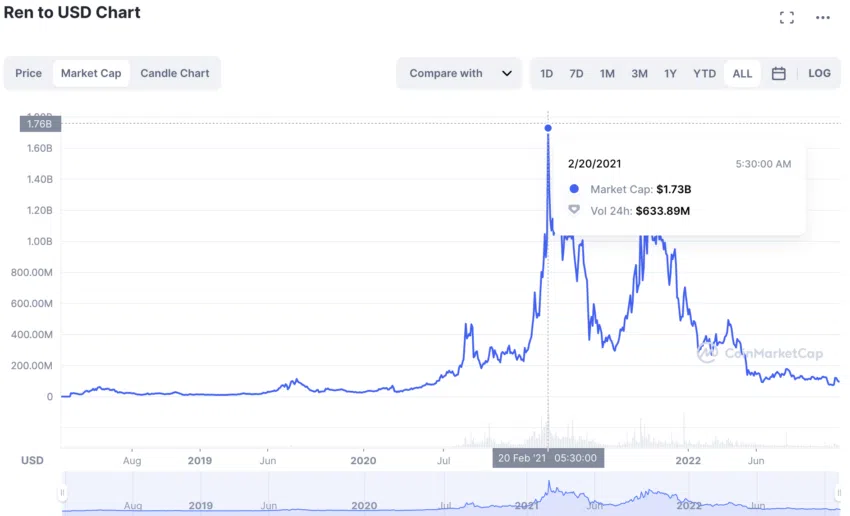This screenshot has width=850, height=516.
Task: Click the peak data point on chart
Action: point(548,128)
